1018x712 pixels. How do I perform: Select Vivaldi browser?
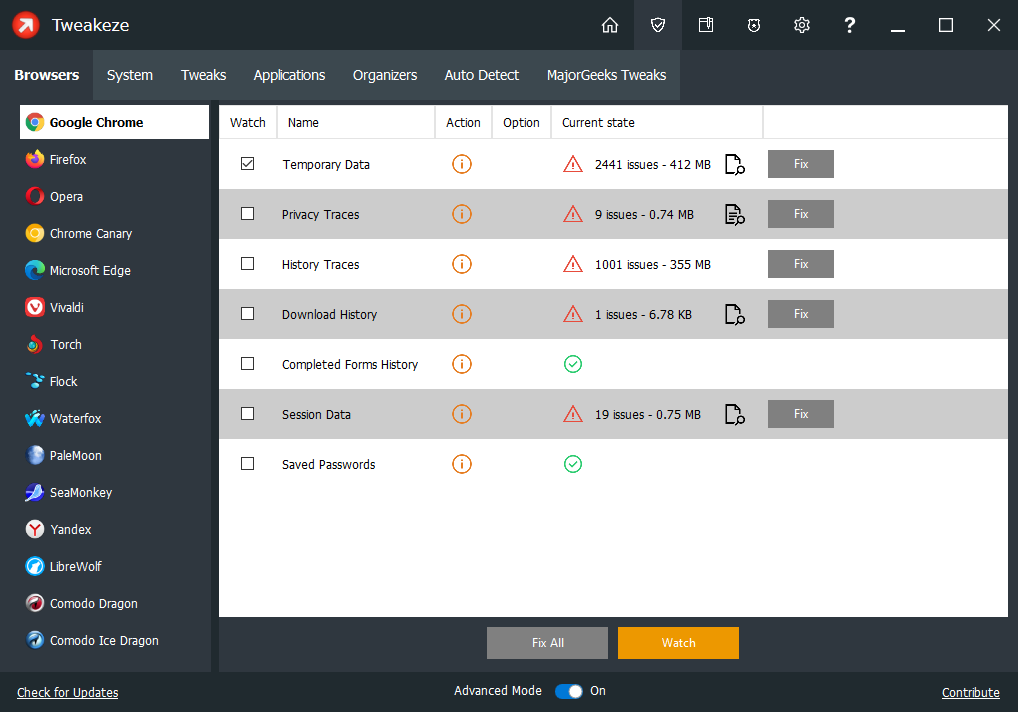tap(114, 308)
